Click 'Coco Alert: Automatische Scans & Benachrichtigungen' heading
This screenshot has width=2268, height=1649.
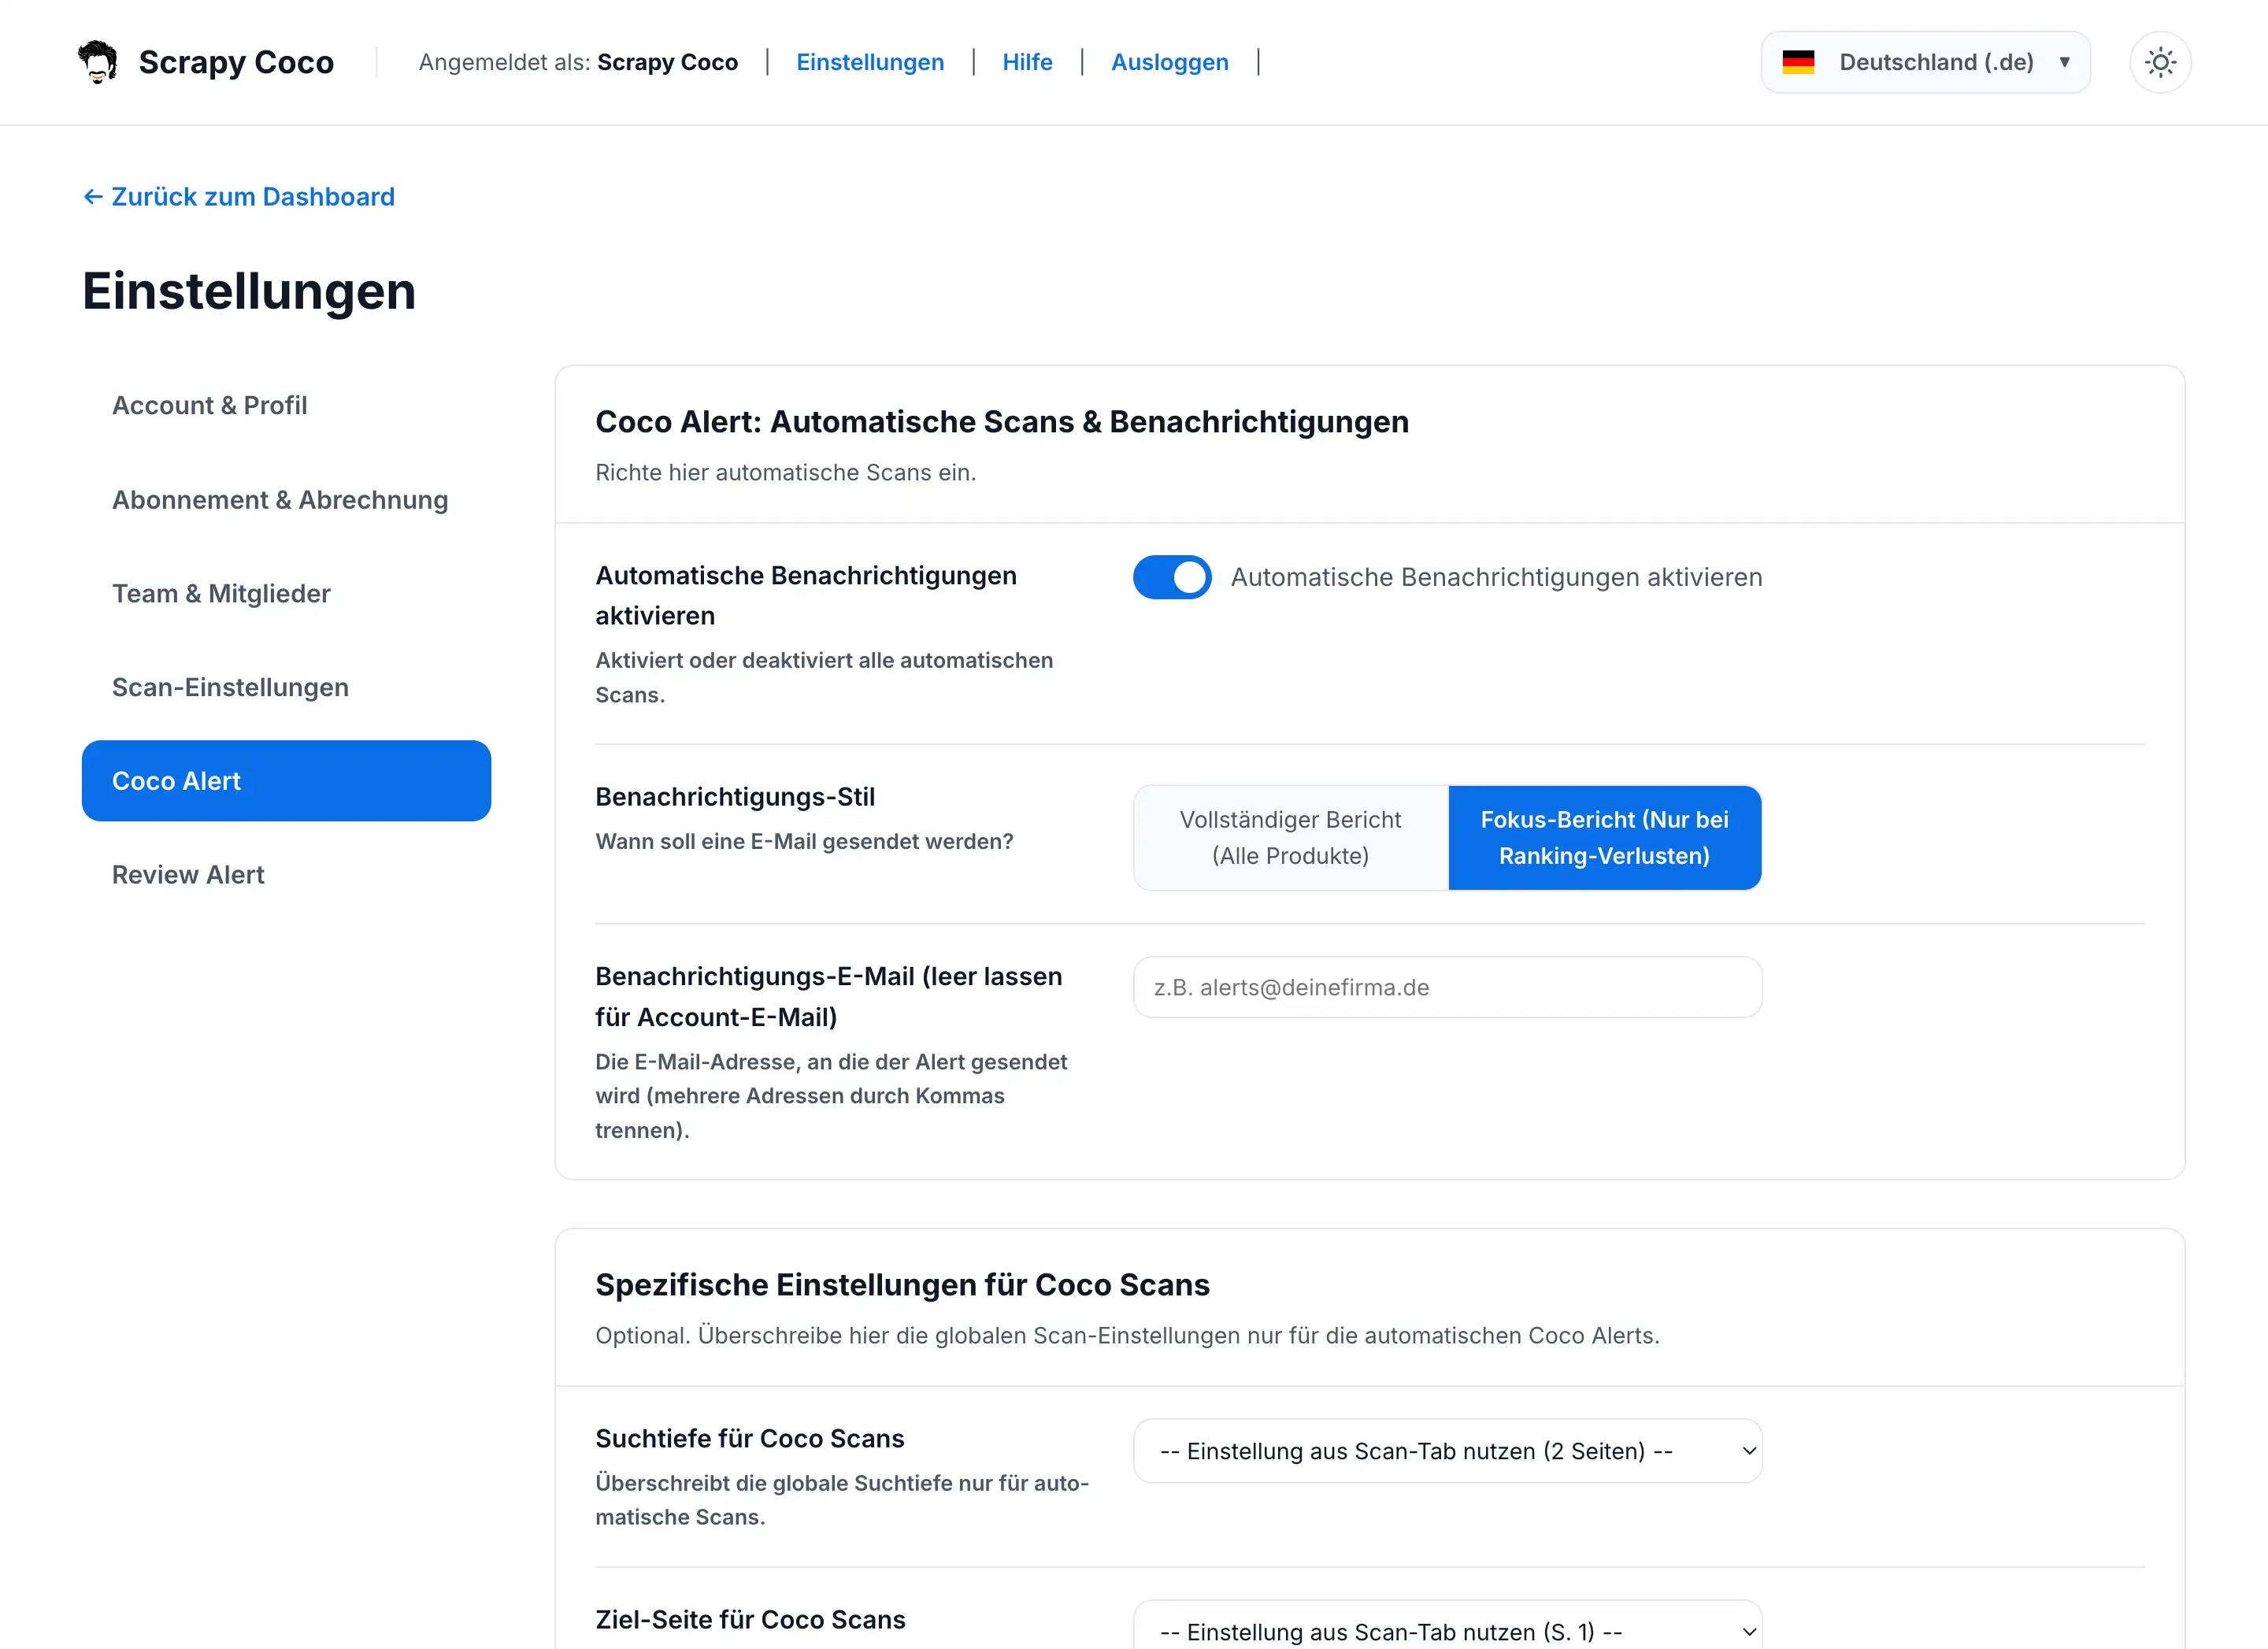pos(1002,422)
